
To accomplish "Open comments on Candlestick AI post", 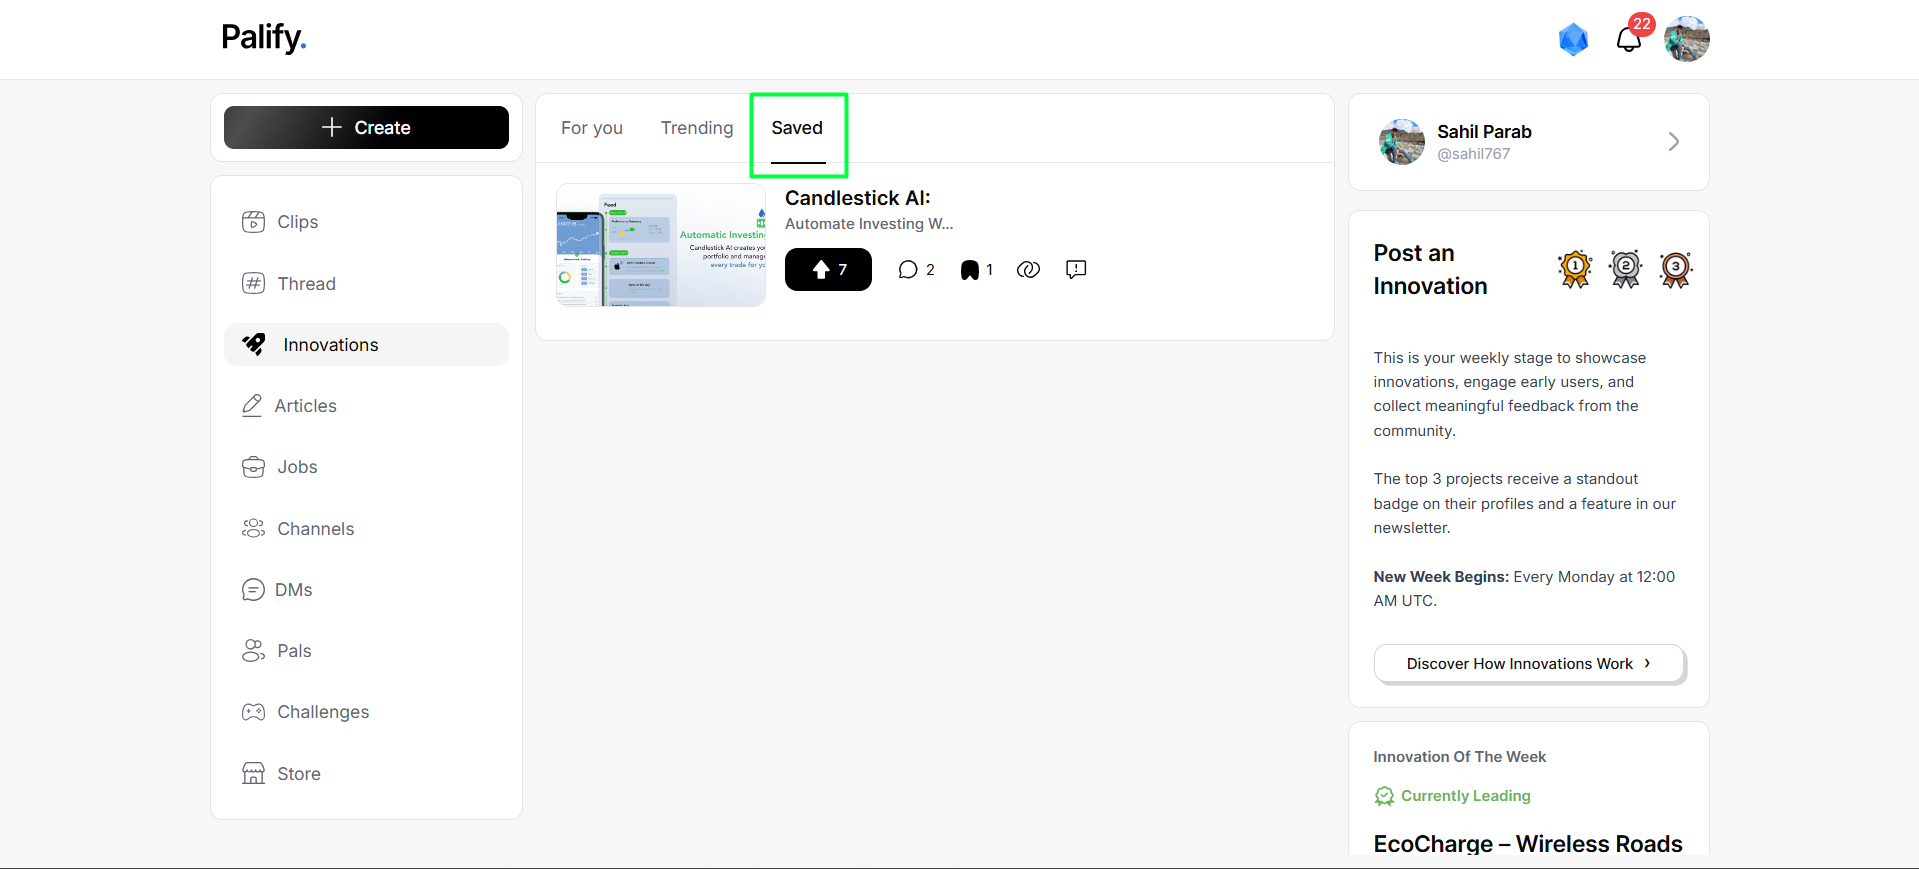I will (x=916, y=270).
